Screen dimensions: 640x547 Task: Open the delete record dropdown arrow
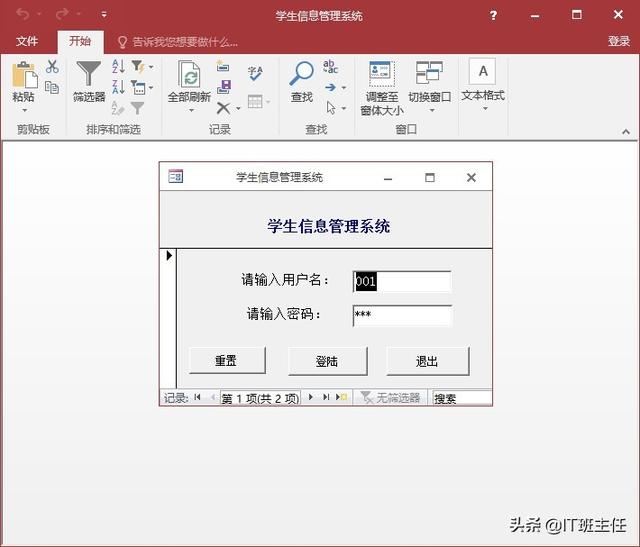point(238,108)
